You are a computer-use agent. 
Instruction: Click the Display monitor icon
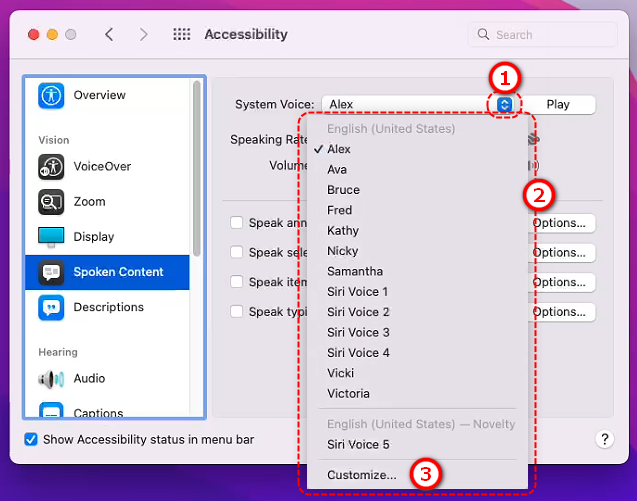(51, 237)
